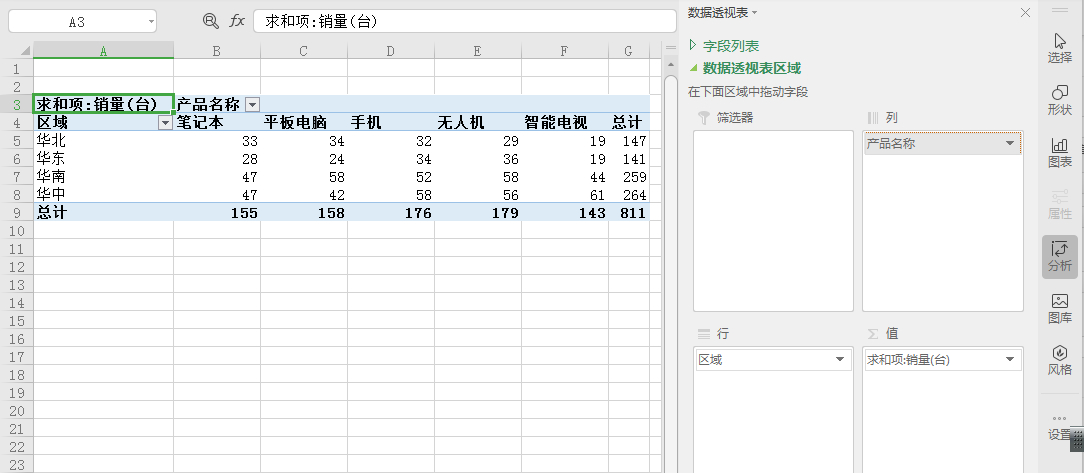Select column G header
Screen dimensions: 1084x473
[x=628, y=50]
